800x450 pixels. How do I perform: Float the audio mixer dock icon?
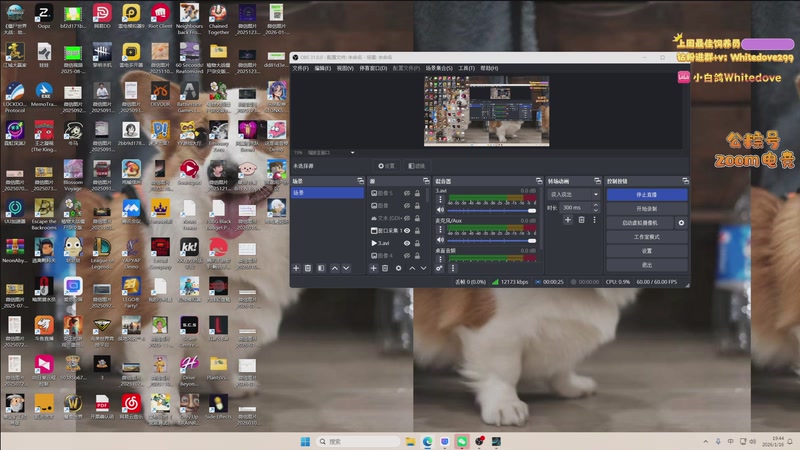tap(539, 181)
